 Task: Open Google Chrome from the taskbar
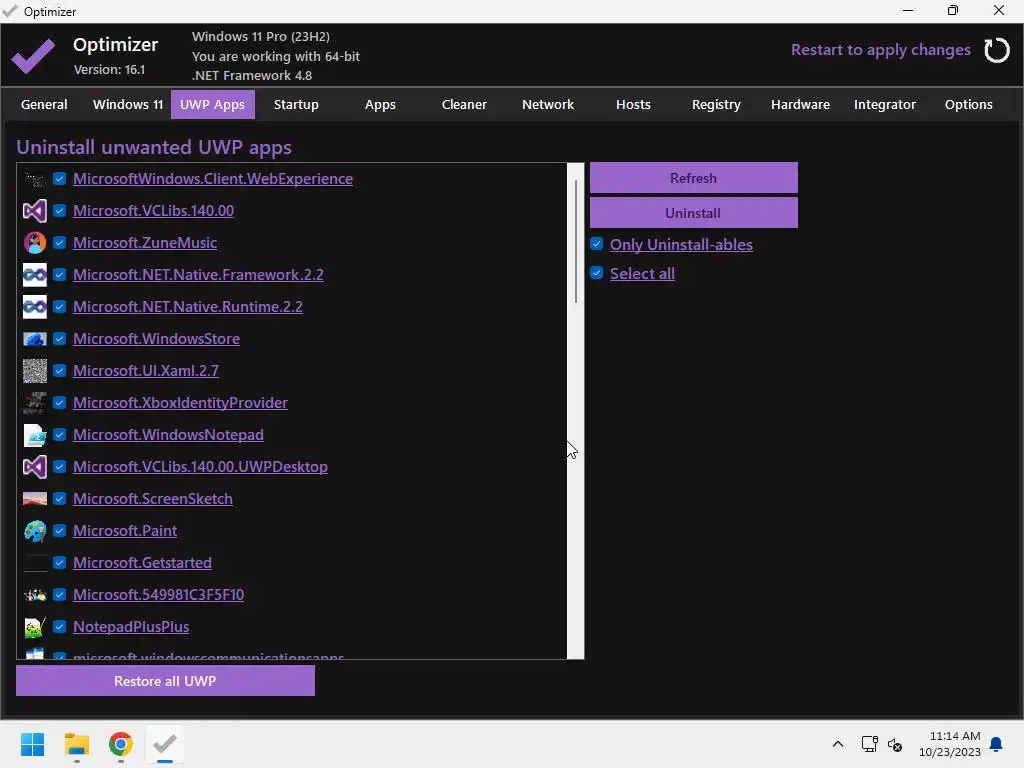pyautogui.click(x=121, y=744)
